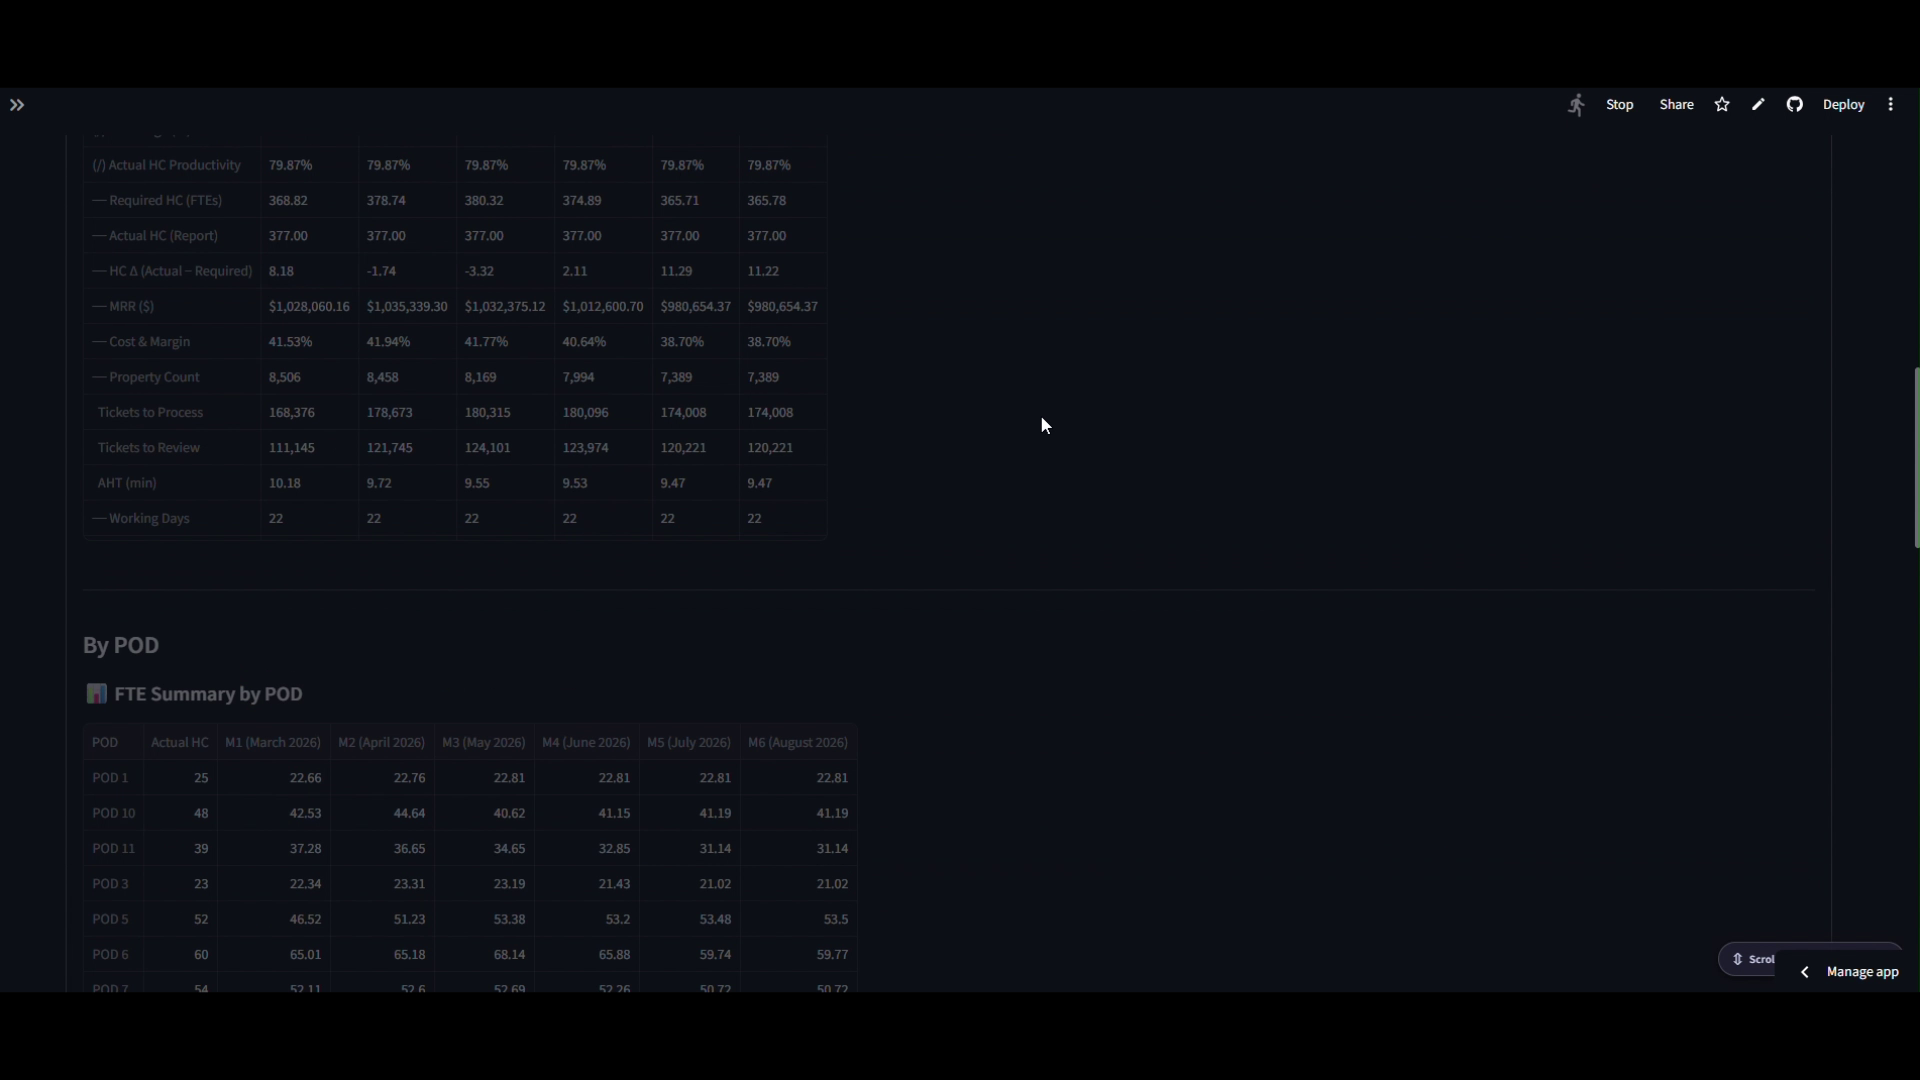Expand the sidebar with double-chevron icon

click(17, 105)
